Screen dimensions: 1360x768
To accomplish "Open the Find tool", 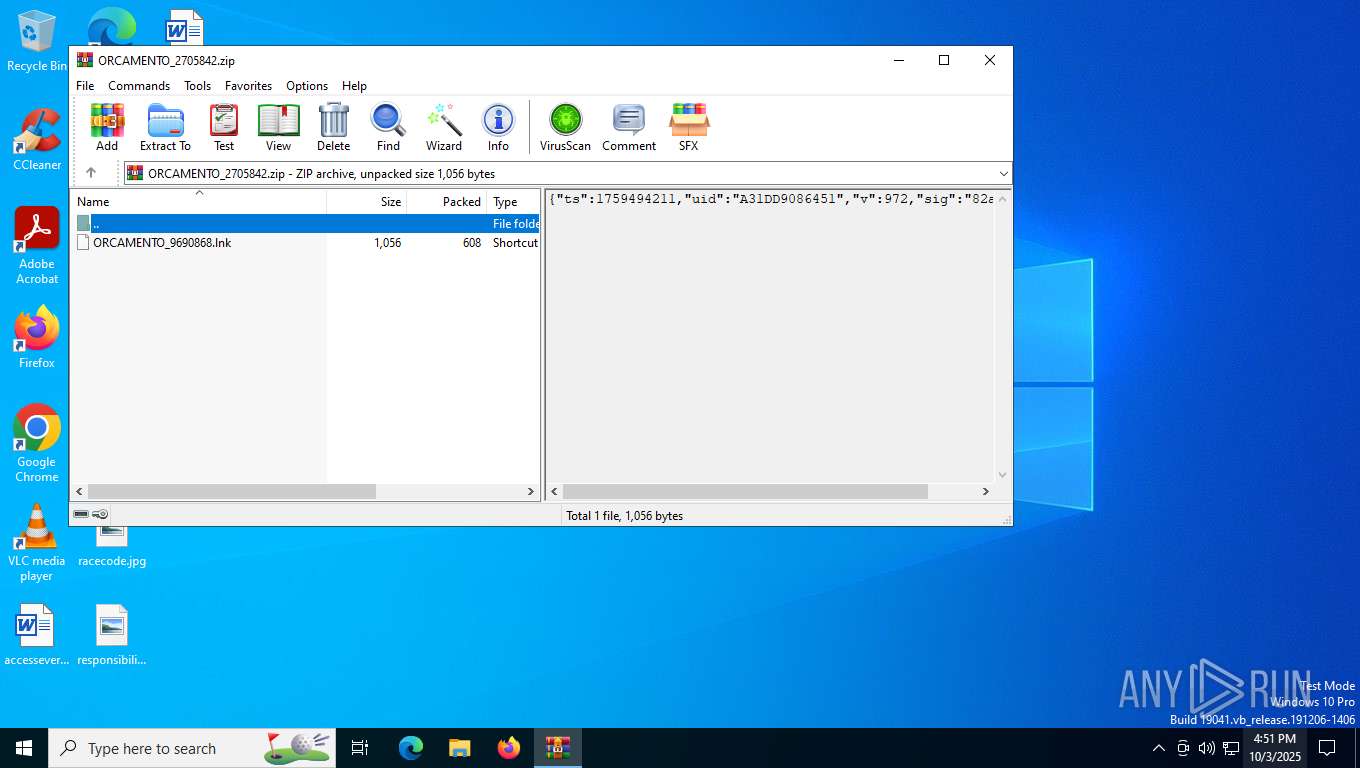I will (x=388, y=127).
